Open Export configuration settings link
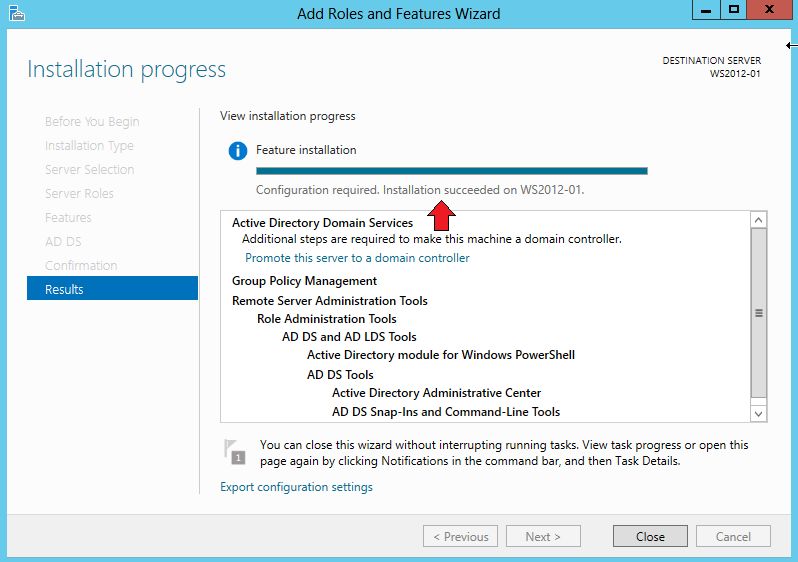Screen dimensions: 798x562 coord(296,487)
